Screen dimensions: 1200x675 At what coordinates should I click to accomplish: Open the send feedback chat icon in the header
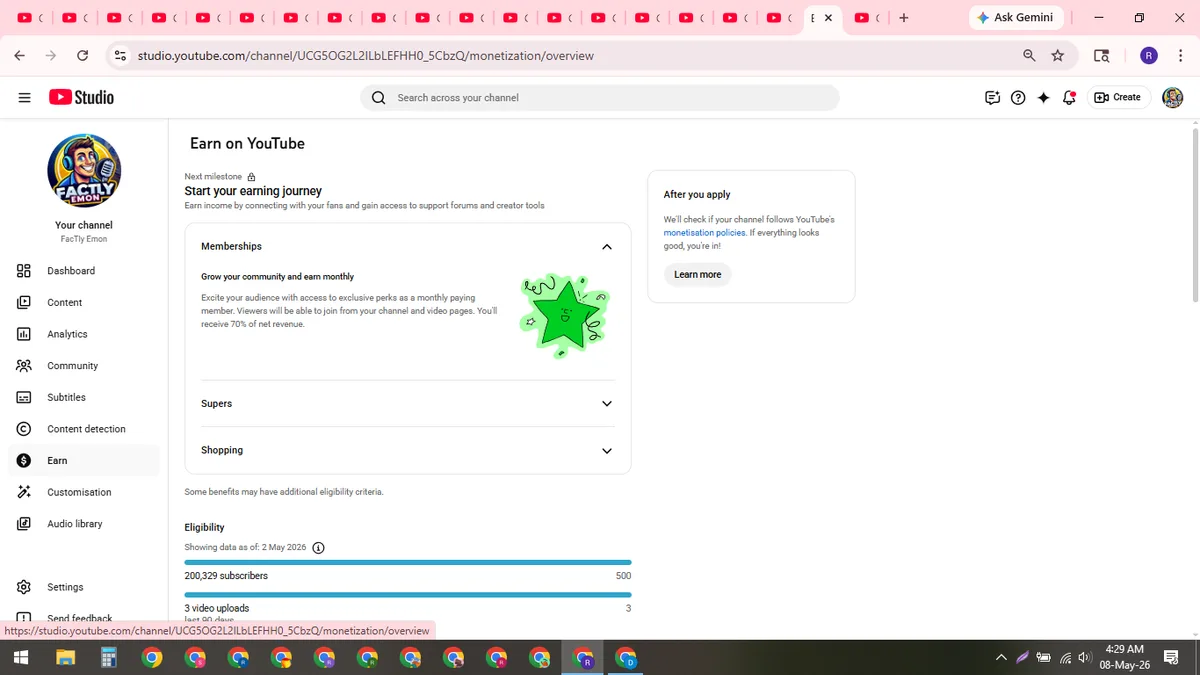click(x=992, y=97)
